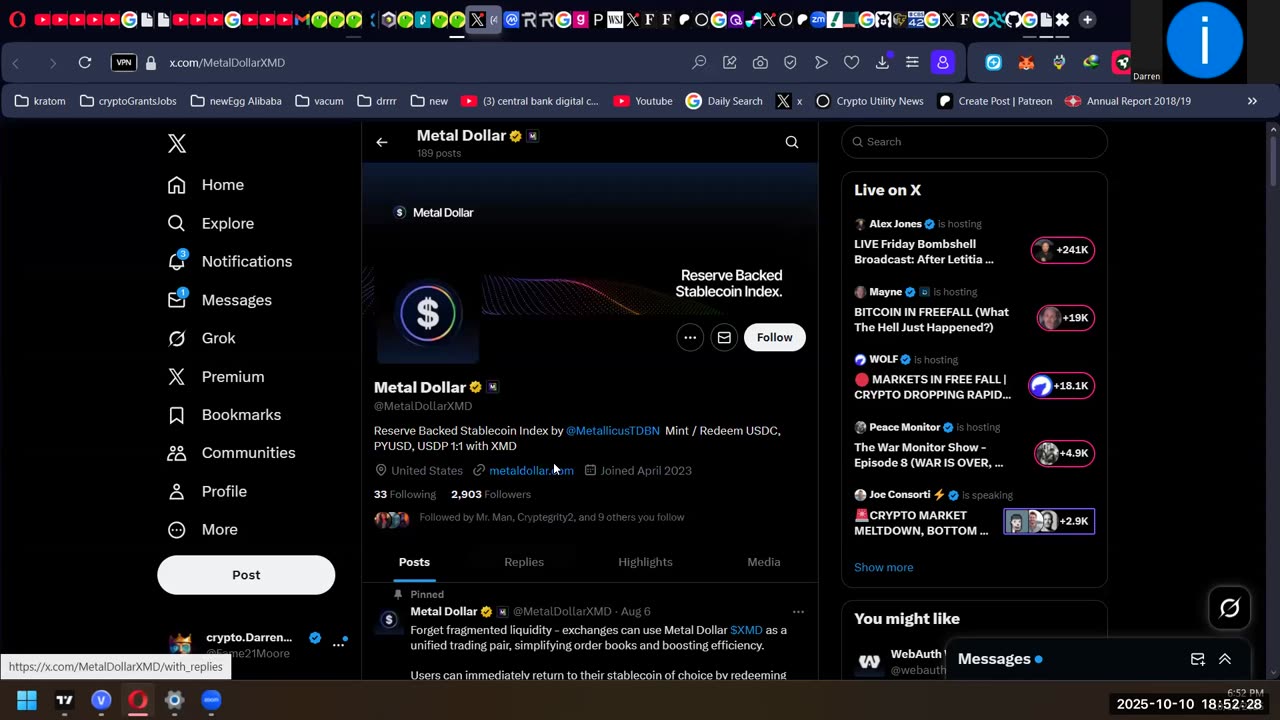Switch to the Highlights tab
The image size is (1280, 720).
point(645,562)
